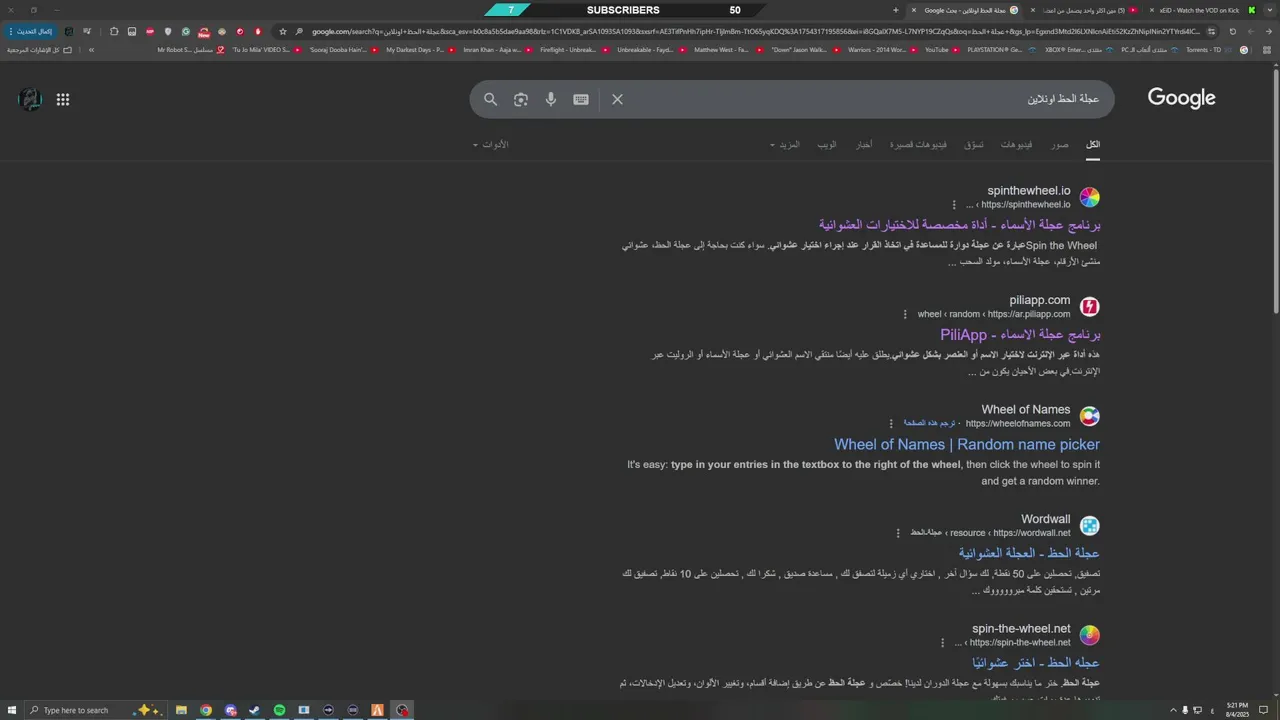Open the Google apps grid
Viewport: 1280px width, 720px height.
click(63, 99)
